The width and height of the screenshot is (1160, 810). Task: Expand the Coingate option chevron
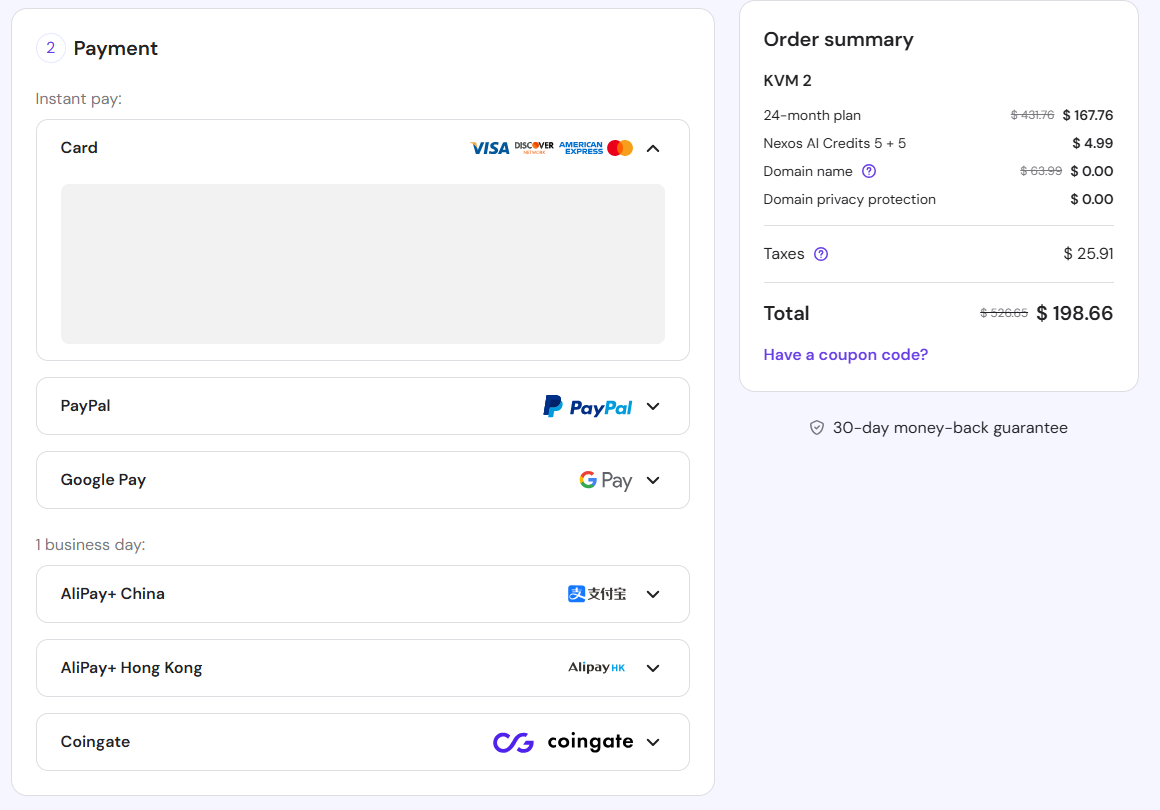[x=652, y=742]
